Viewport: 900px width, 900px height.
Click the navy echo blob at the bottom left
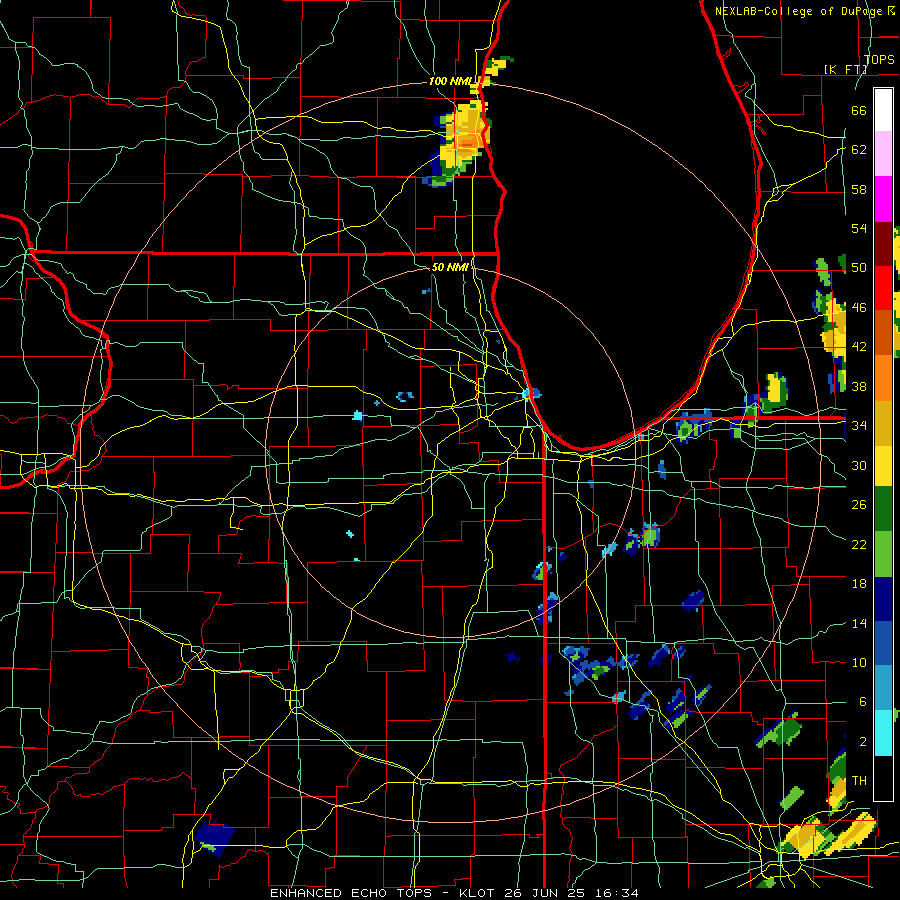point(214,839)
